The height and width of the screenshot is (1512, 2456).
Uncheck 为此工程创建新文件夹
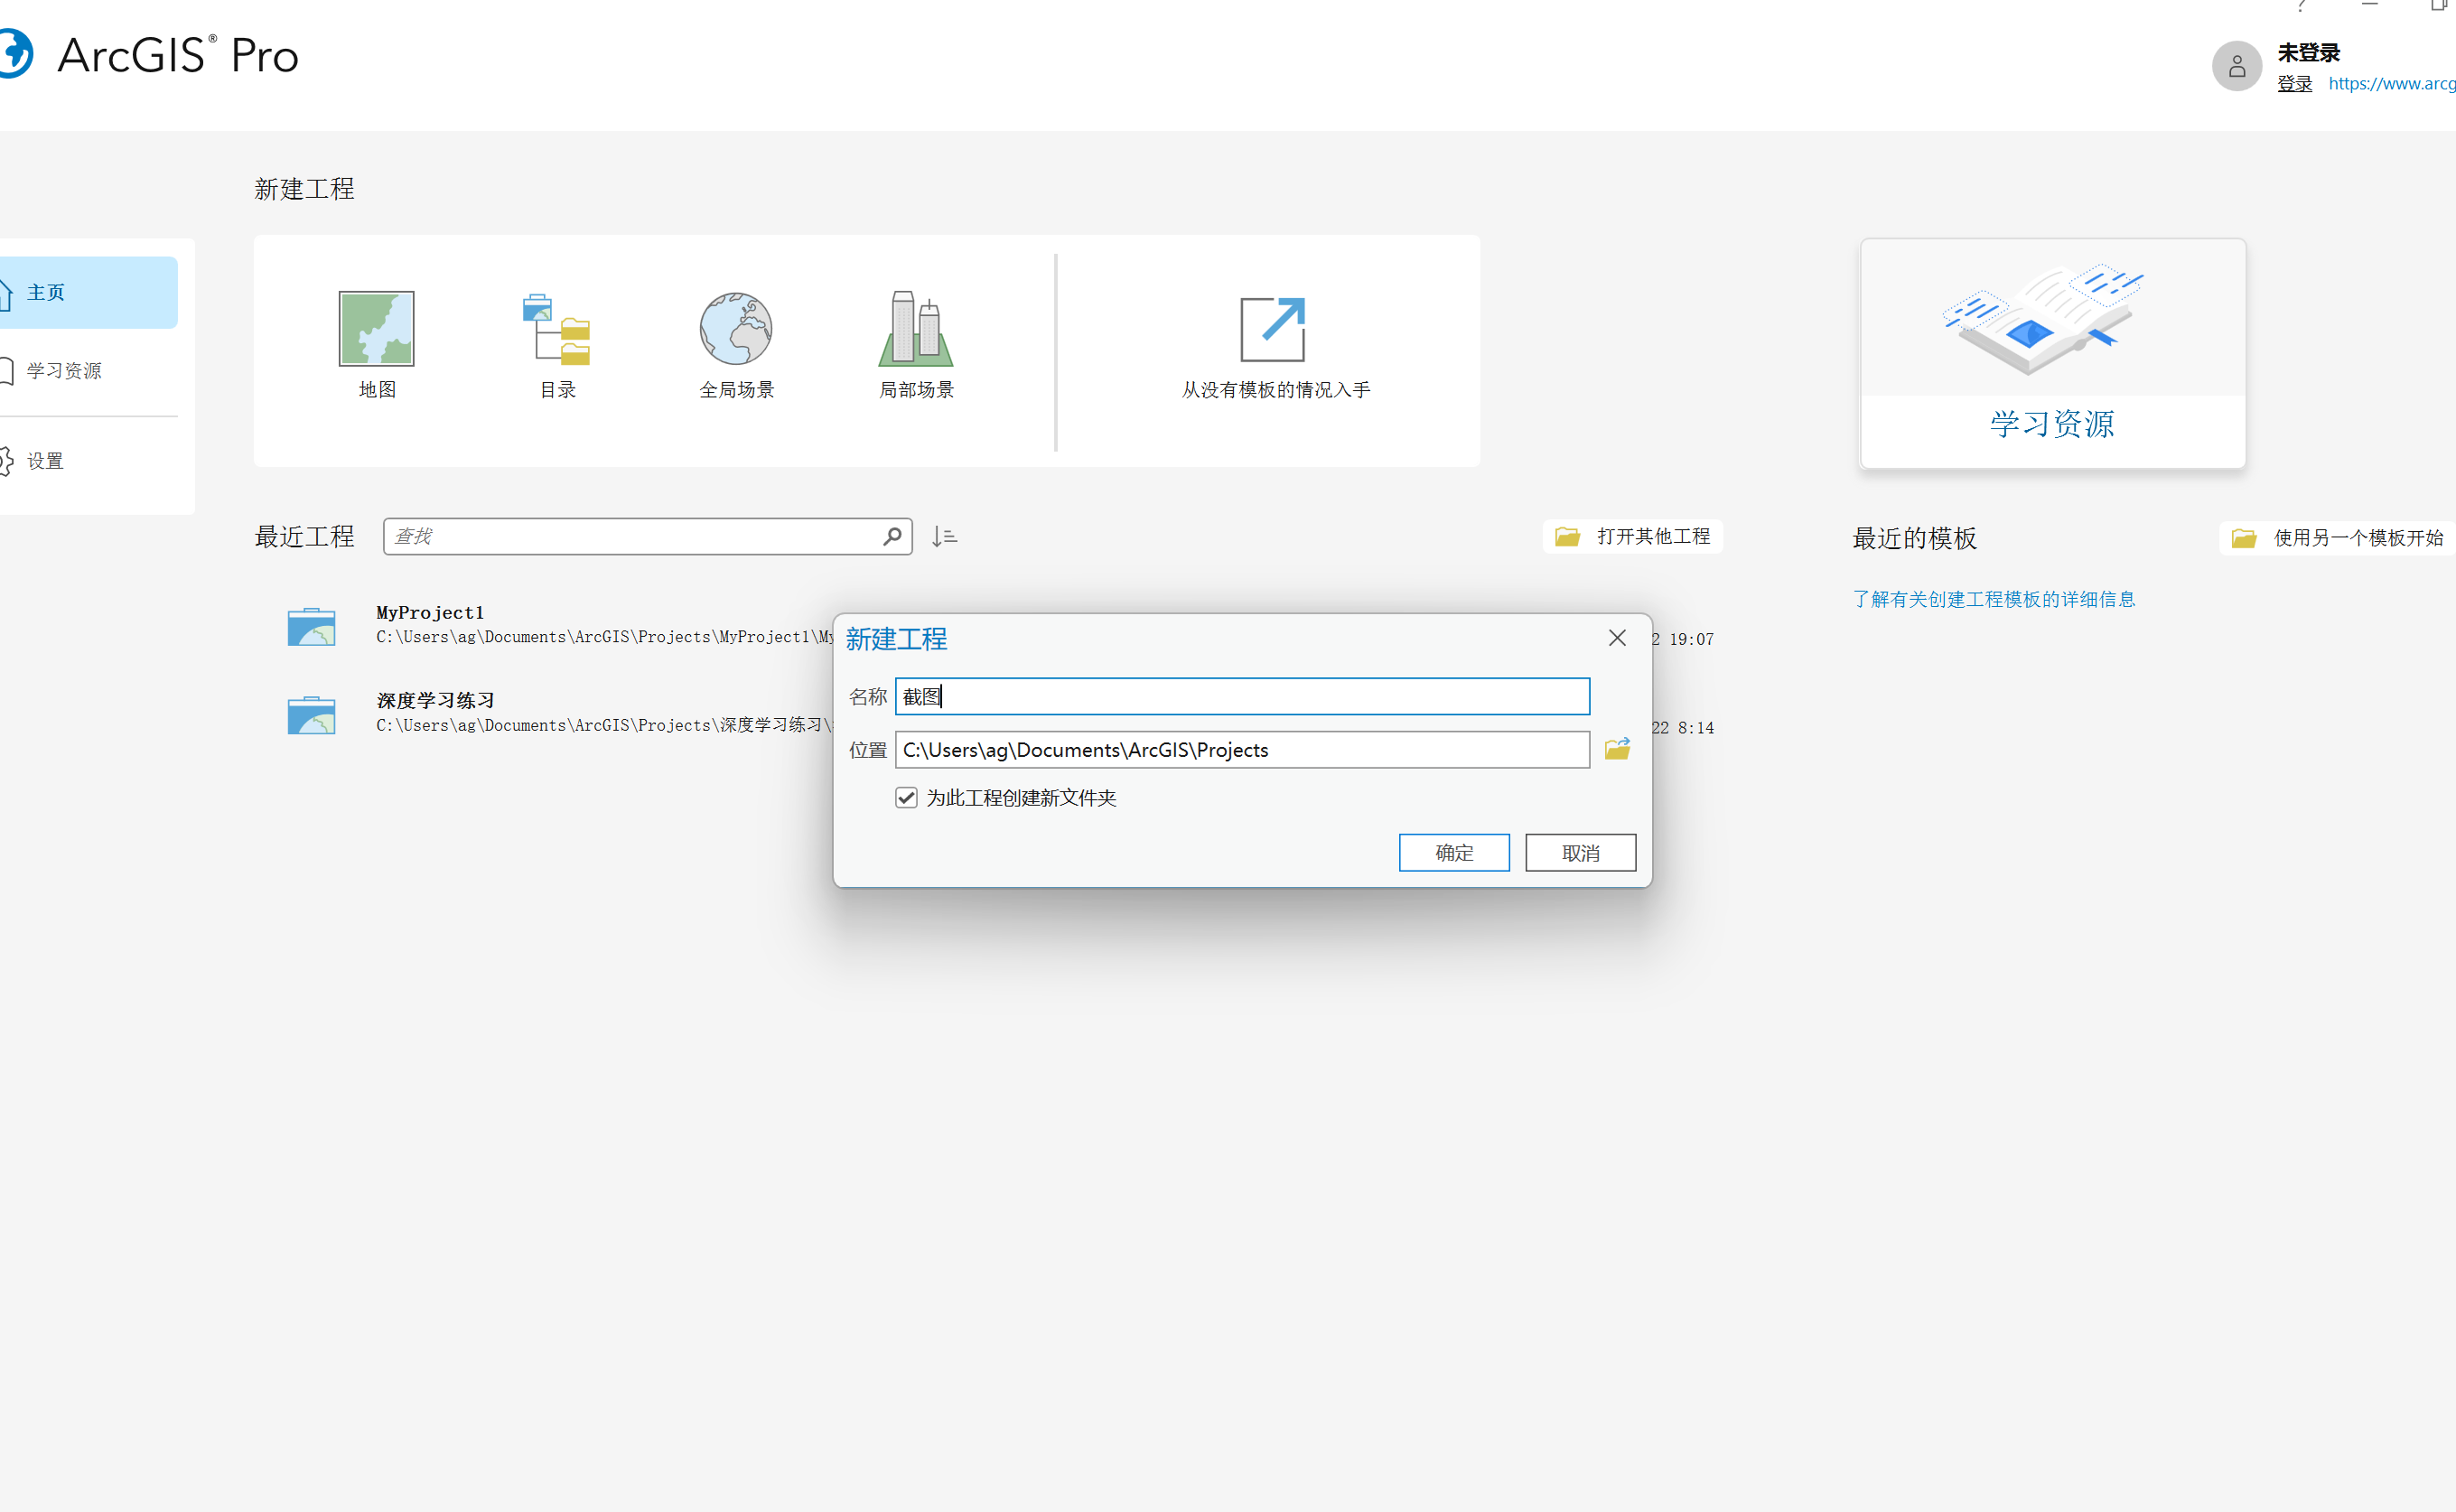point(906,797)
